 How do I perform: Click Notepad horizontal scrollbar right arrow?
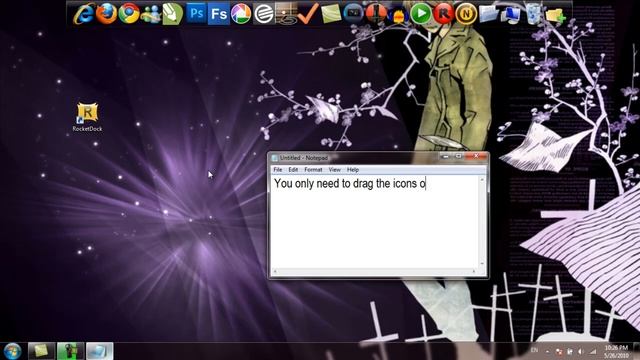(x=474, y=271)
